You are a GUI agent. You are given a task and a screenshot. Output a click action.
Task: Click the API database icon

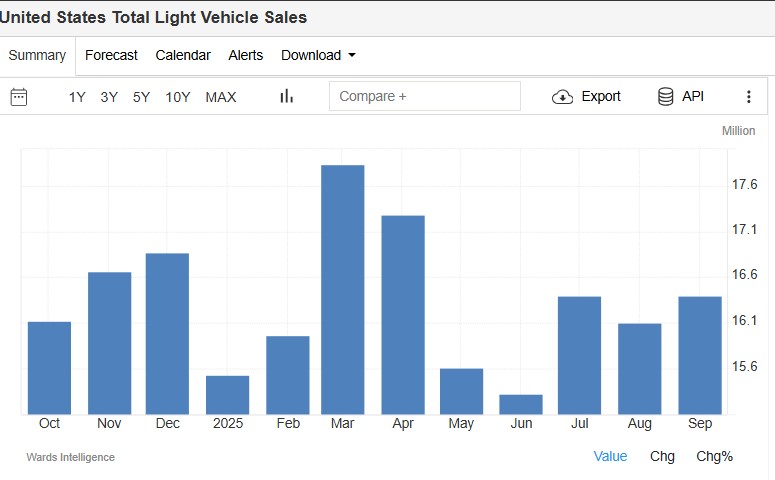pyautogui.click(x=666, y=97)
